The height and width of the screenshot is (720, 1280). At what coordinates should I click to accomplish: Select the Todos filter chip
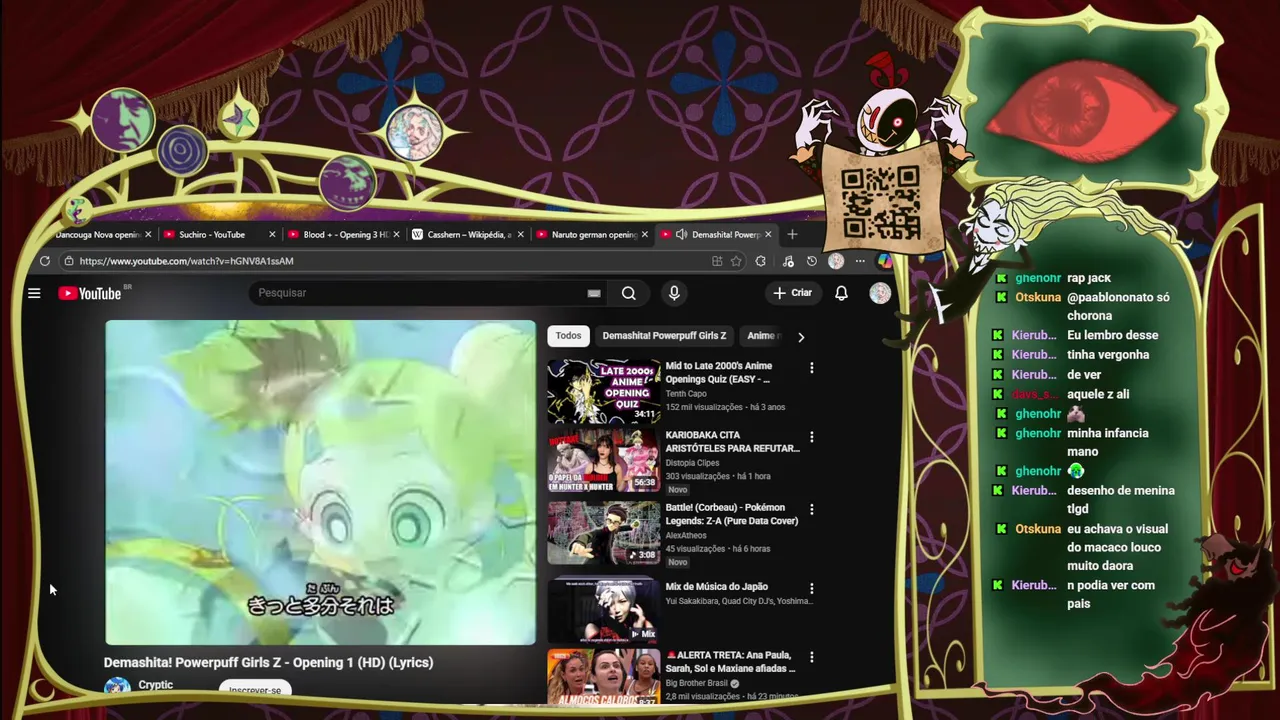click(568, 336)
